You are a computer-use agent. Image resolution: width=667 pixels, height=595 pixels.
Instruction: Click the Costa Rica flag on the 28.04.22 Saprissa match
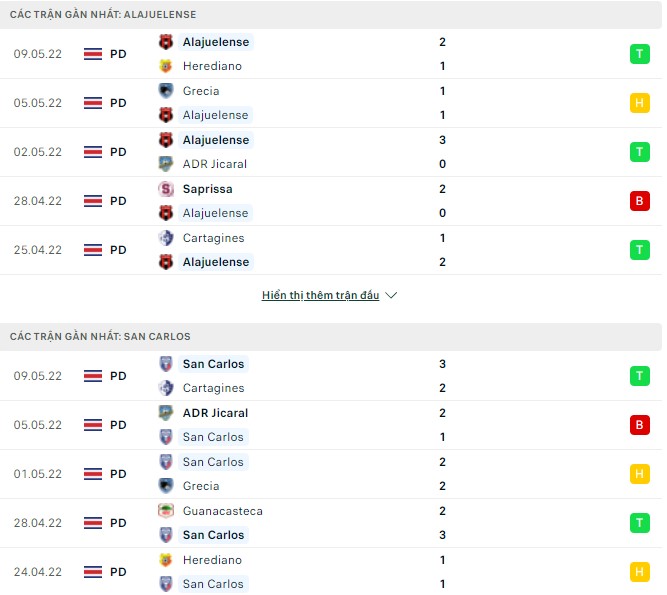tap(93, 201)
